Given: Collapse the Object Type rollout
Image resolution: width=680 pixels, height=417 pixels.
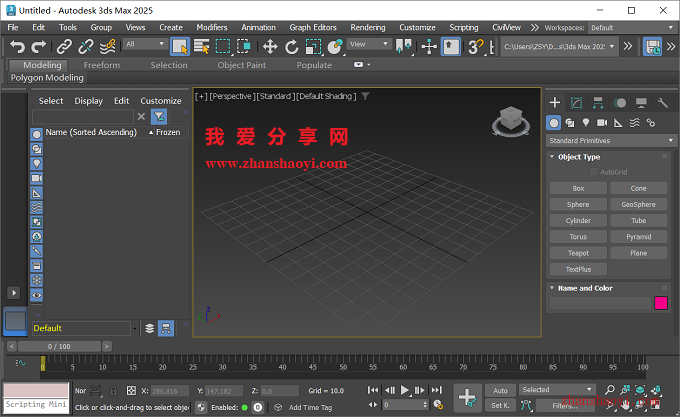Looking at the screenshot, I should coord(579,157).
